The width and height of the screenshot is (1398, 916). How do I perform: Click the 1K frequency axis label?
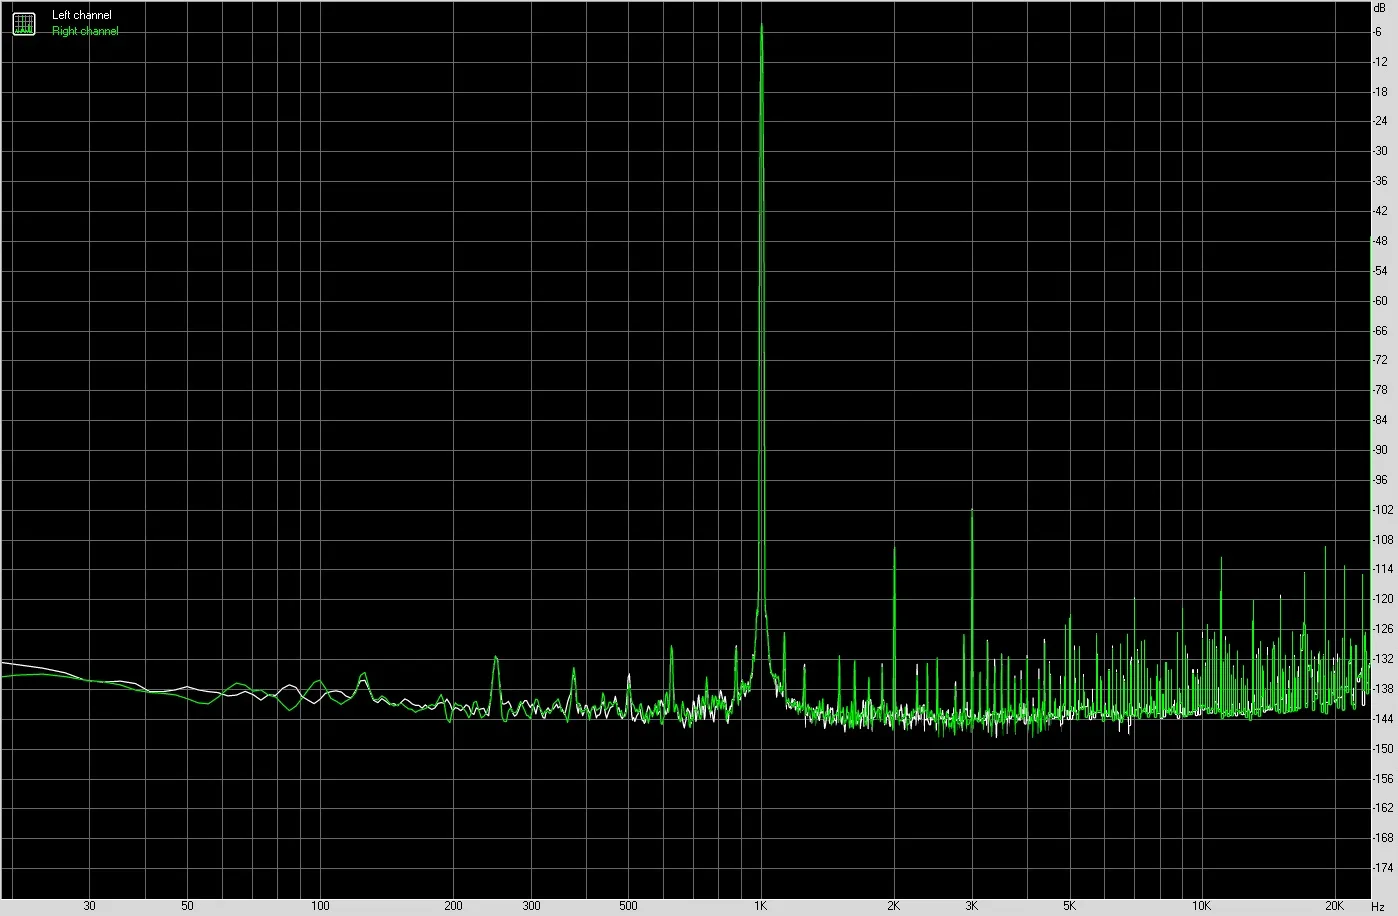(x=761, y=906)
